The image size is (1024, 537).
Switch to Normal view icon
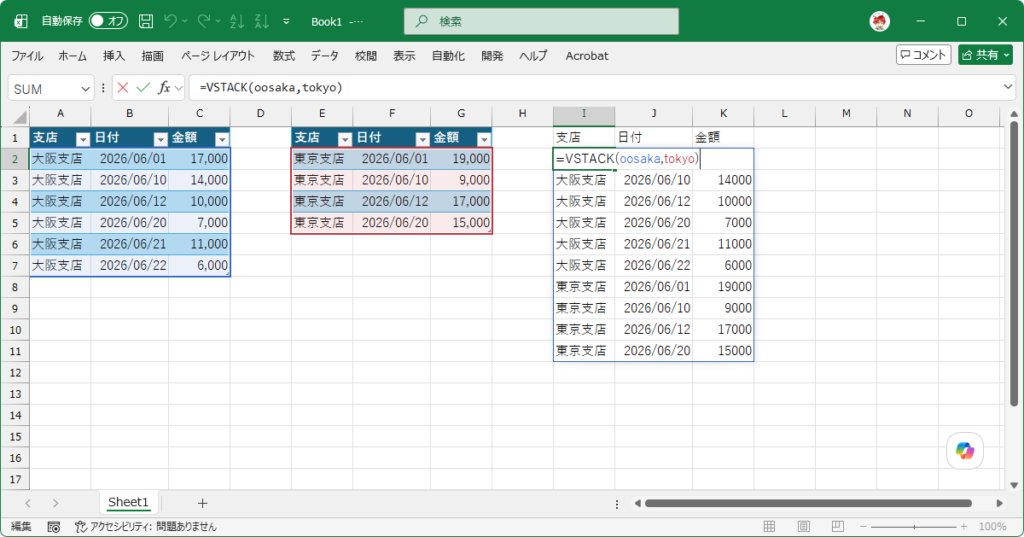(x=770, y=527)
